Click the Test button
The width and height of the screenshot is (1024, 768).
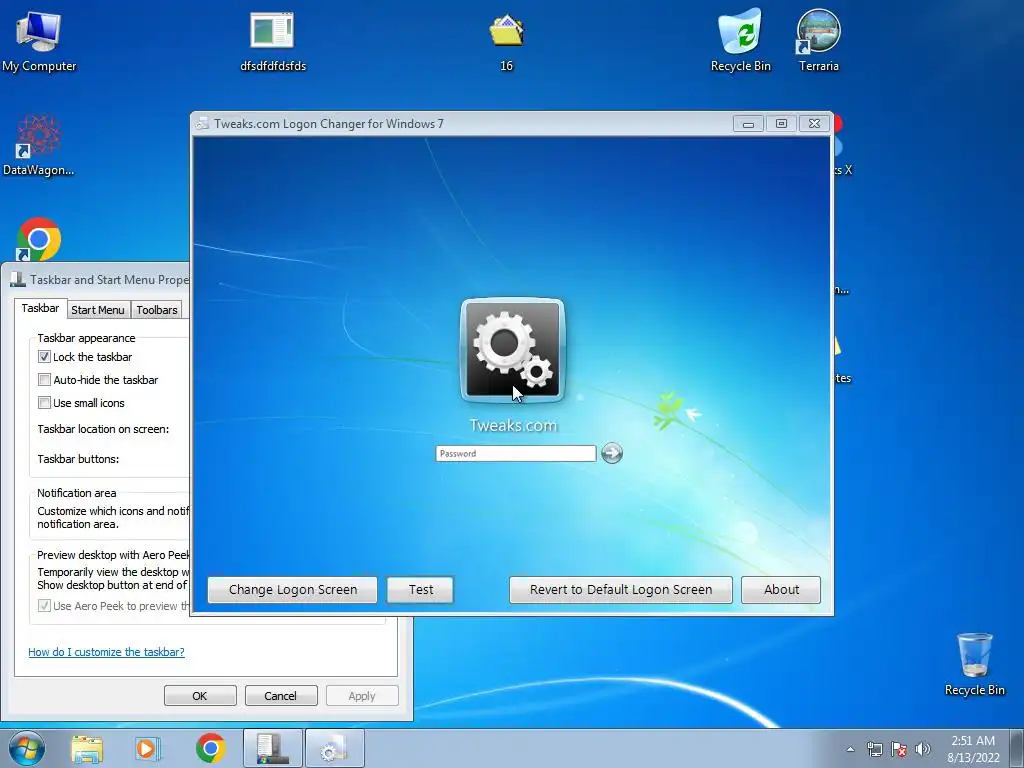(421, 590)
